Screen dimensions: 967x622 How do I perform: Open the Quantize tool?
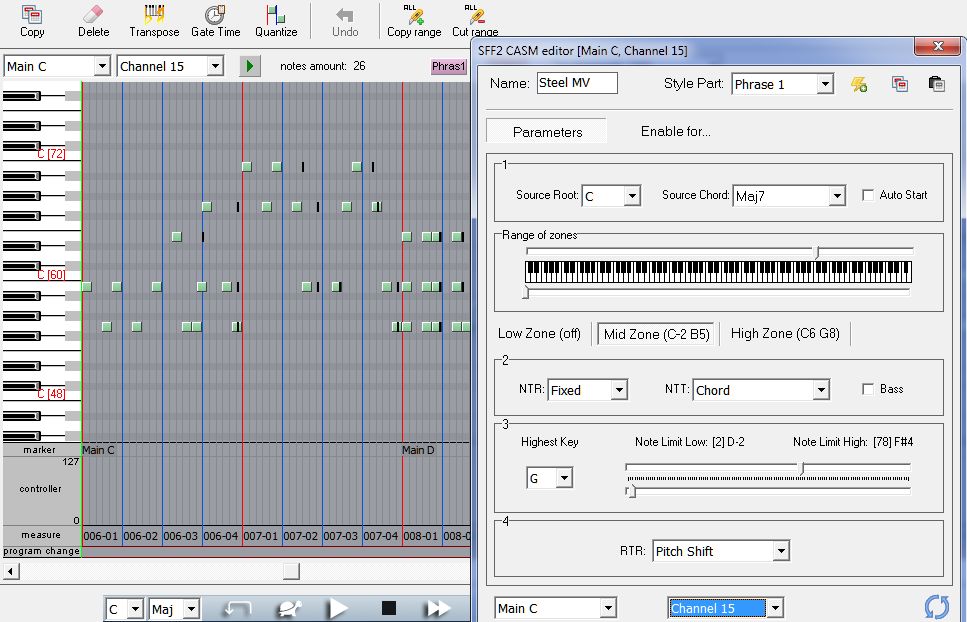pos(275,15)
